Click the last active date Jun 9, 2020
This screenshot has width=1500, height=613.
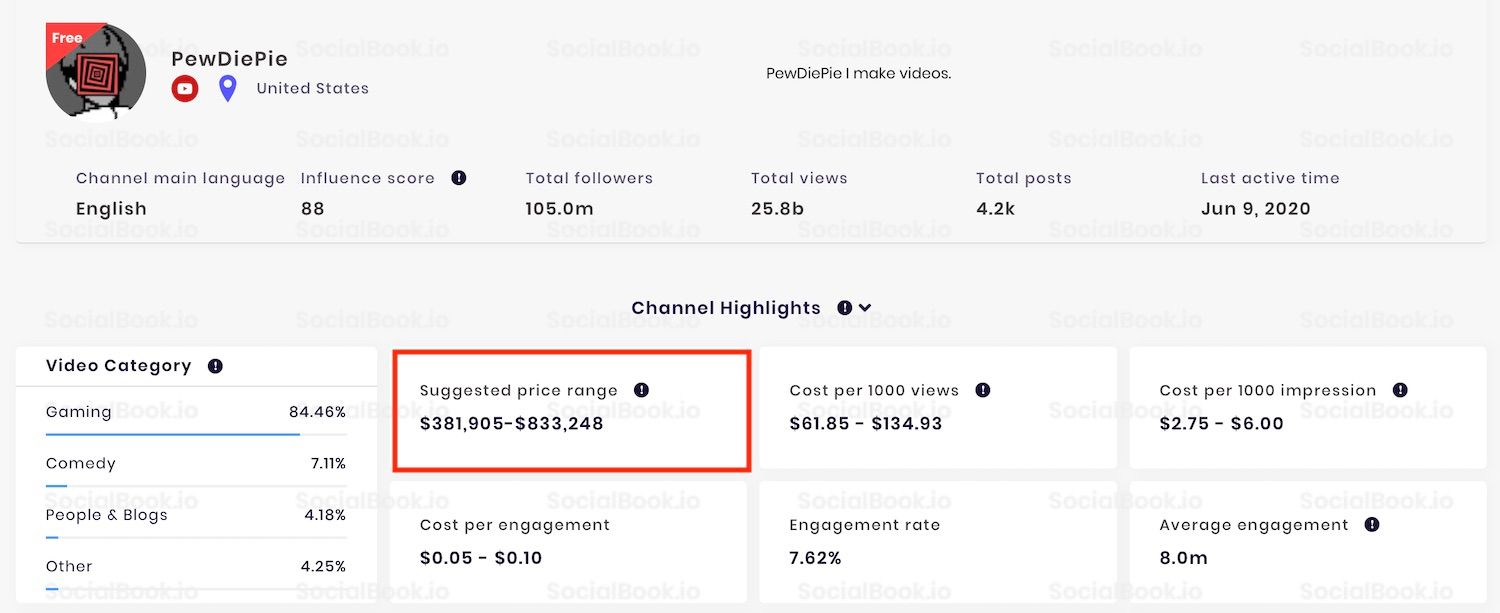coord(1256,209)
